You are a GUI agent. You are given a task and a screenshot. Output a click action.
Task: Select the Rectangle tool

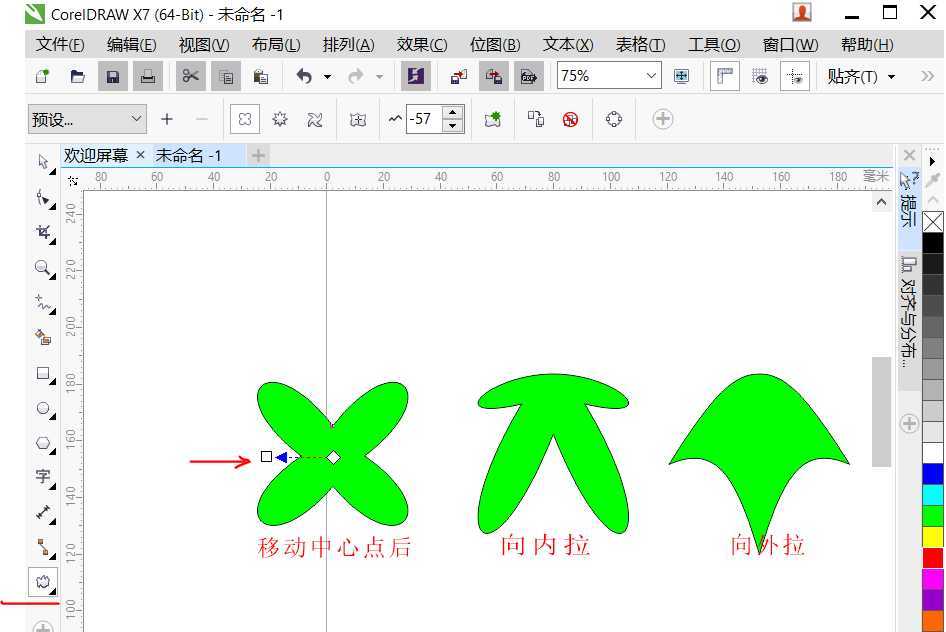(x=42, y=374)
